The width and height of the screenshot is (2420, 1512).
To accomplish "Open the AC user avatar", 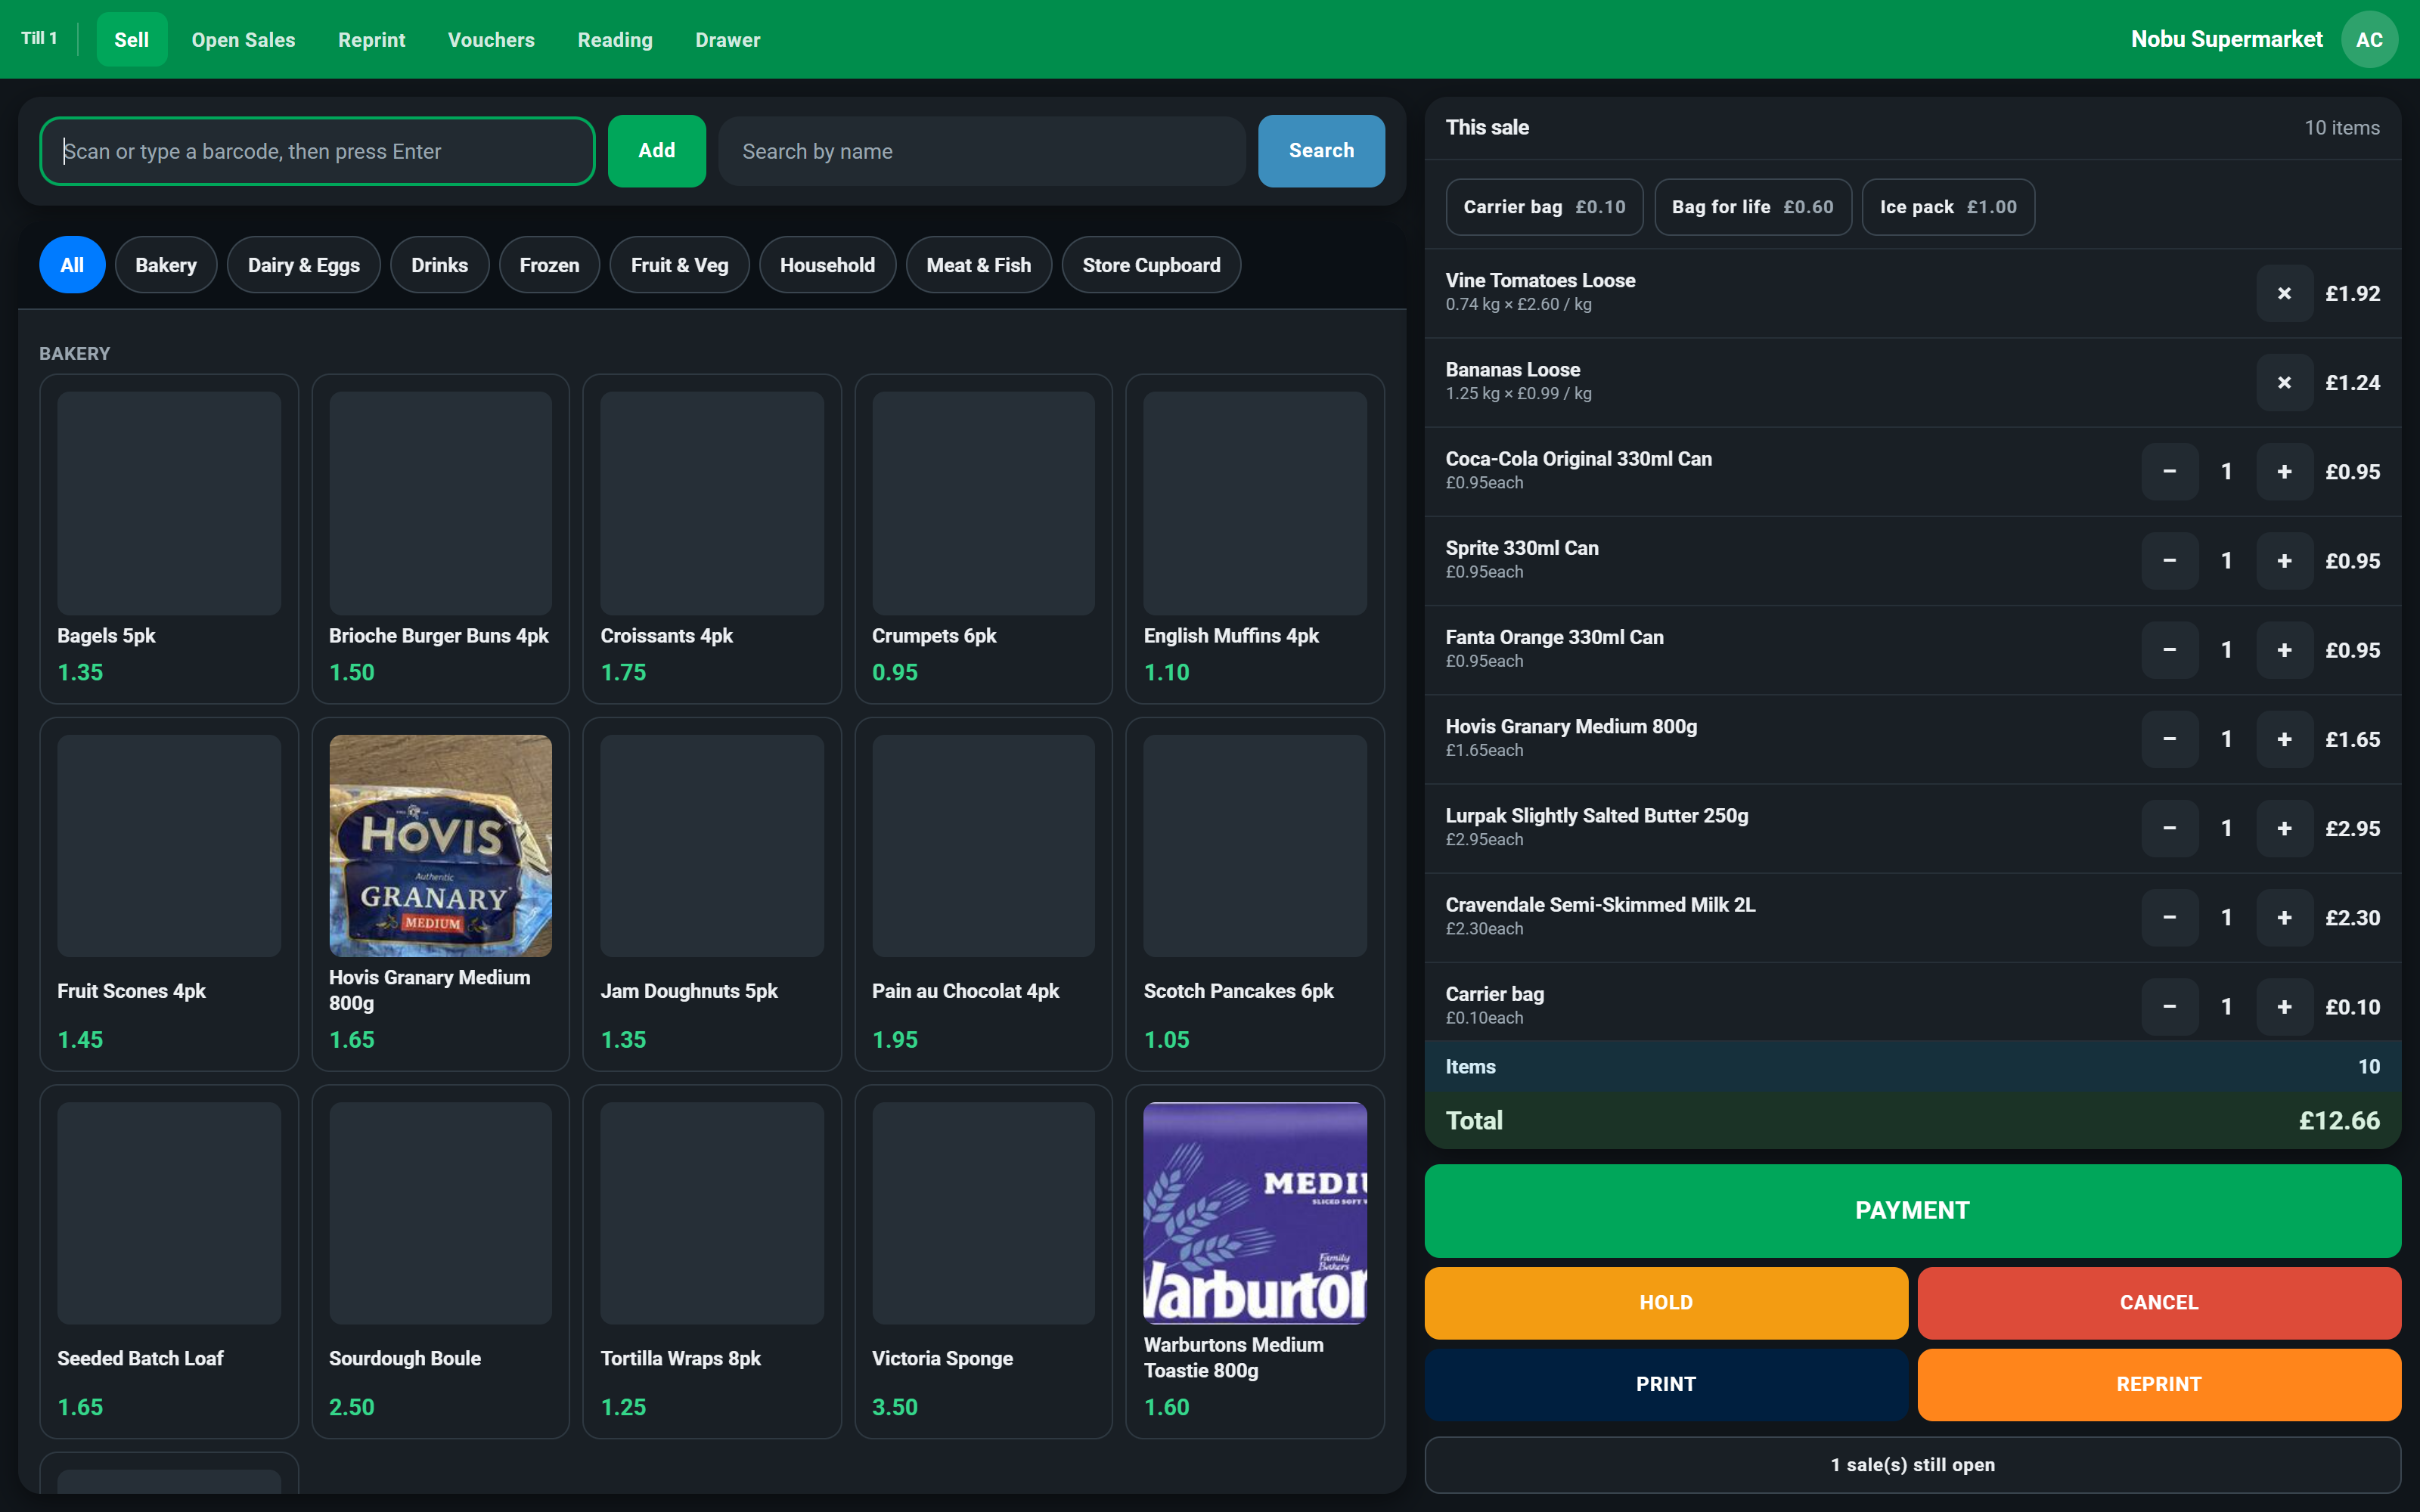I will tap(2369, 39).
